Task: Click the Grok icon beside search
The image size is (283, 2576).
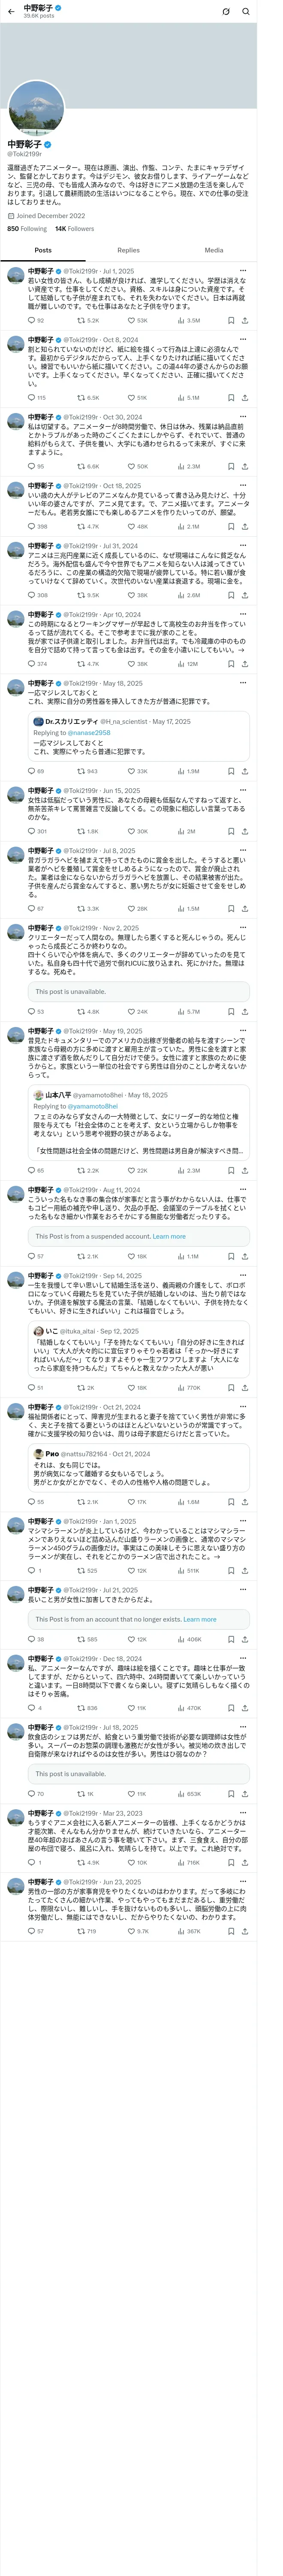Action: (226, 11)
